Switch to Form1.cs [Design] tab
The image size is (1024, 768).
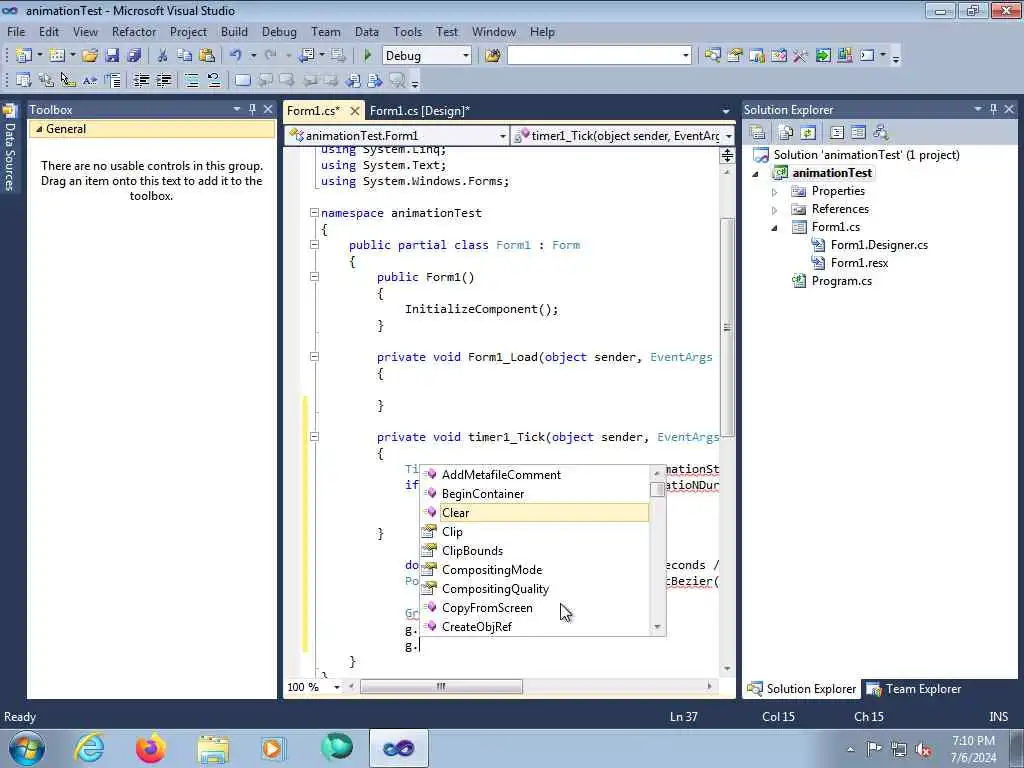(x=419, y=111)
